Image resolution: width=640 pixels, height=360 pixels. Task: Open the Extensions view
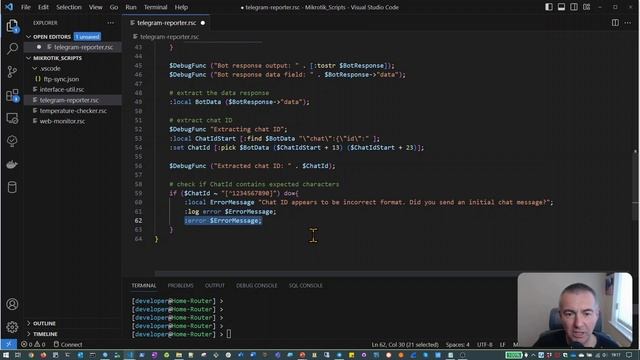tap(12, 96)
